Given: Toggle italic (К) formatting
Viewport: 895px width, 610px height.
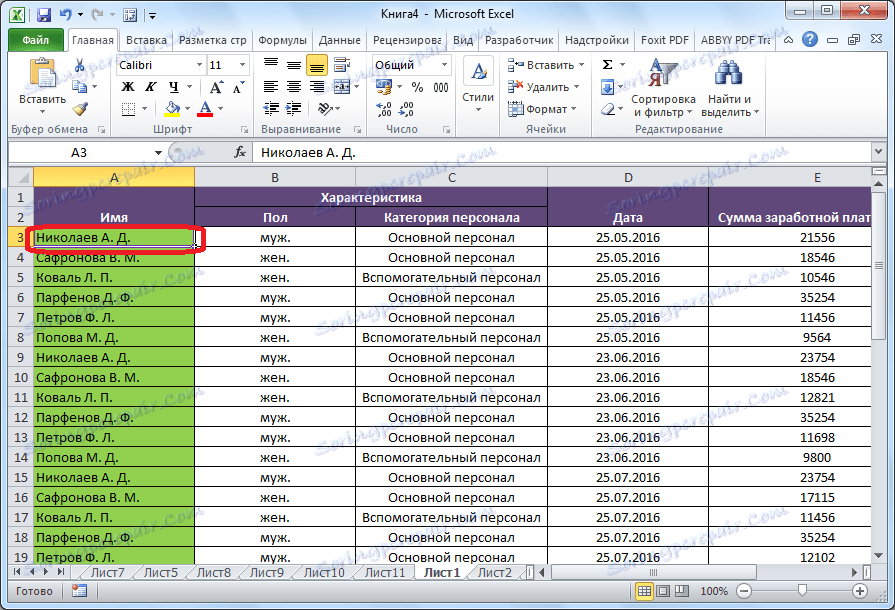Looking at the screenshot, I should click(150, 87).
